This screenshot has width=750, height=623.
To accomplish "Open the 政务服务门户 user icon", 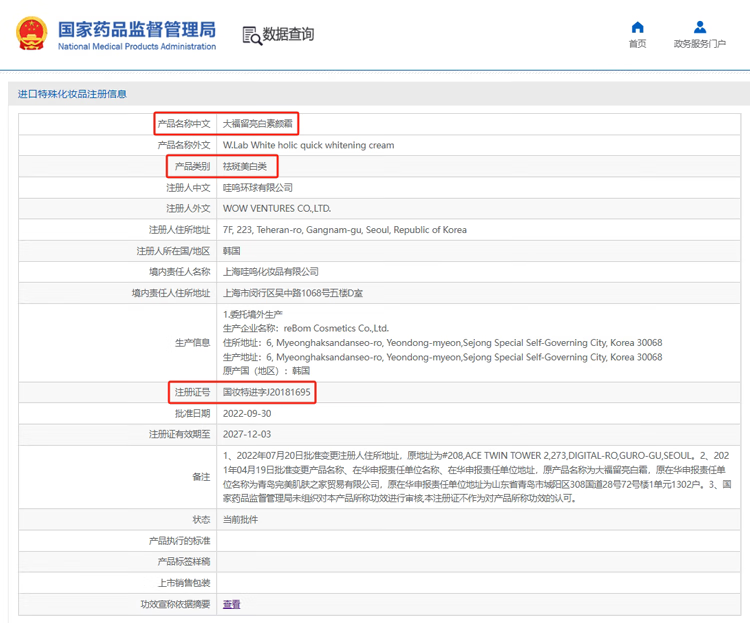I will (x=700, y=27).
